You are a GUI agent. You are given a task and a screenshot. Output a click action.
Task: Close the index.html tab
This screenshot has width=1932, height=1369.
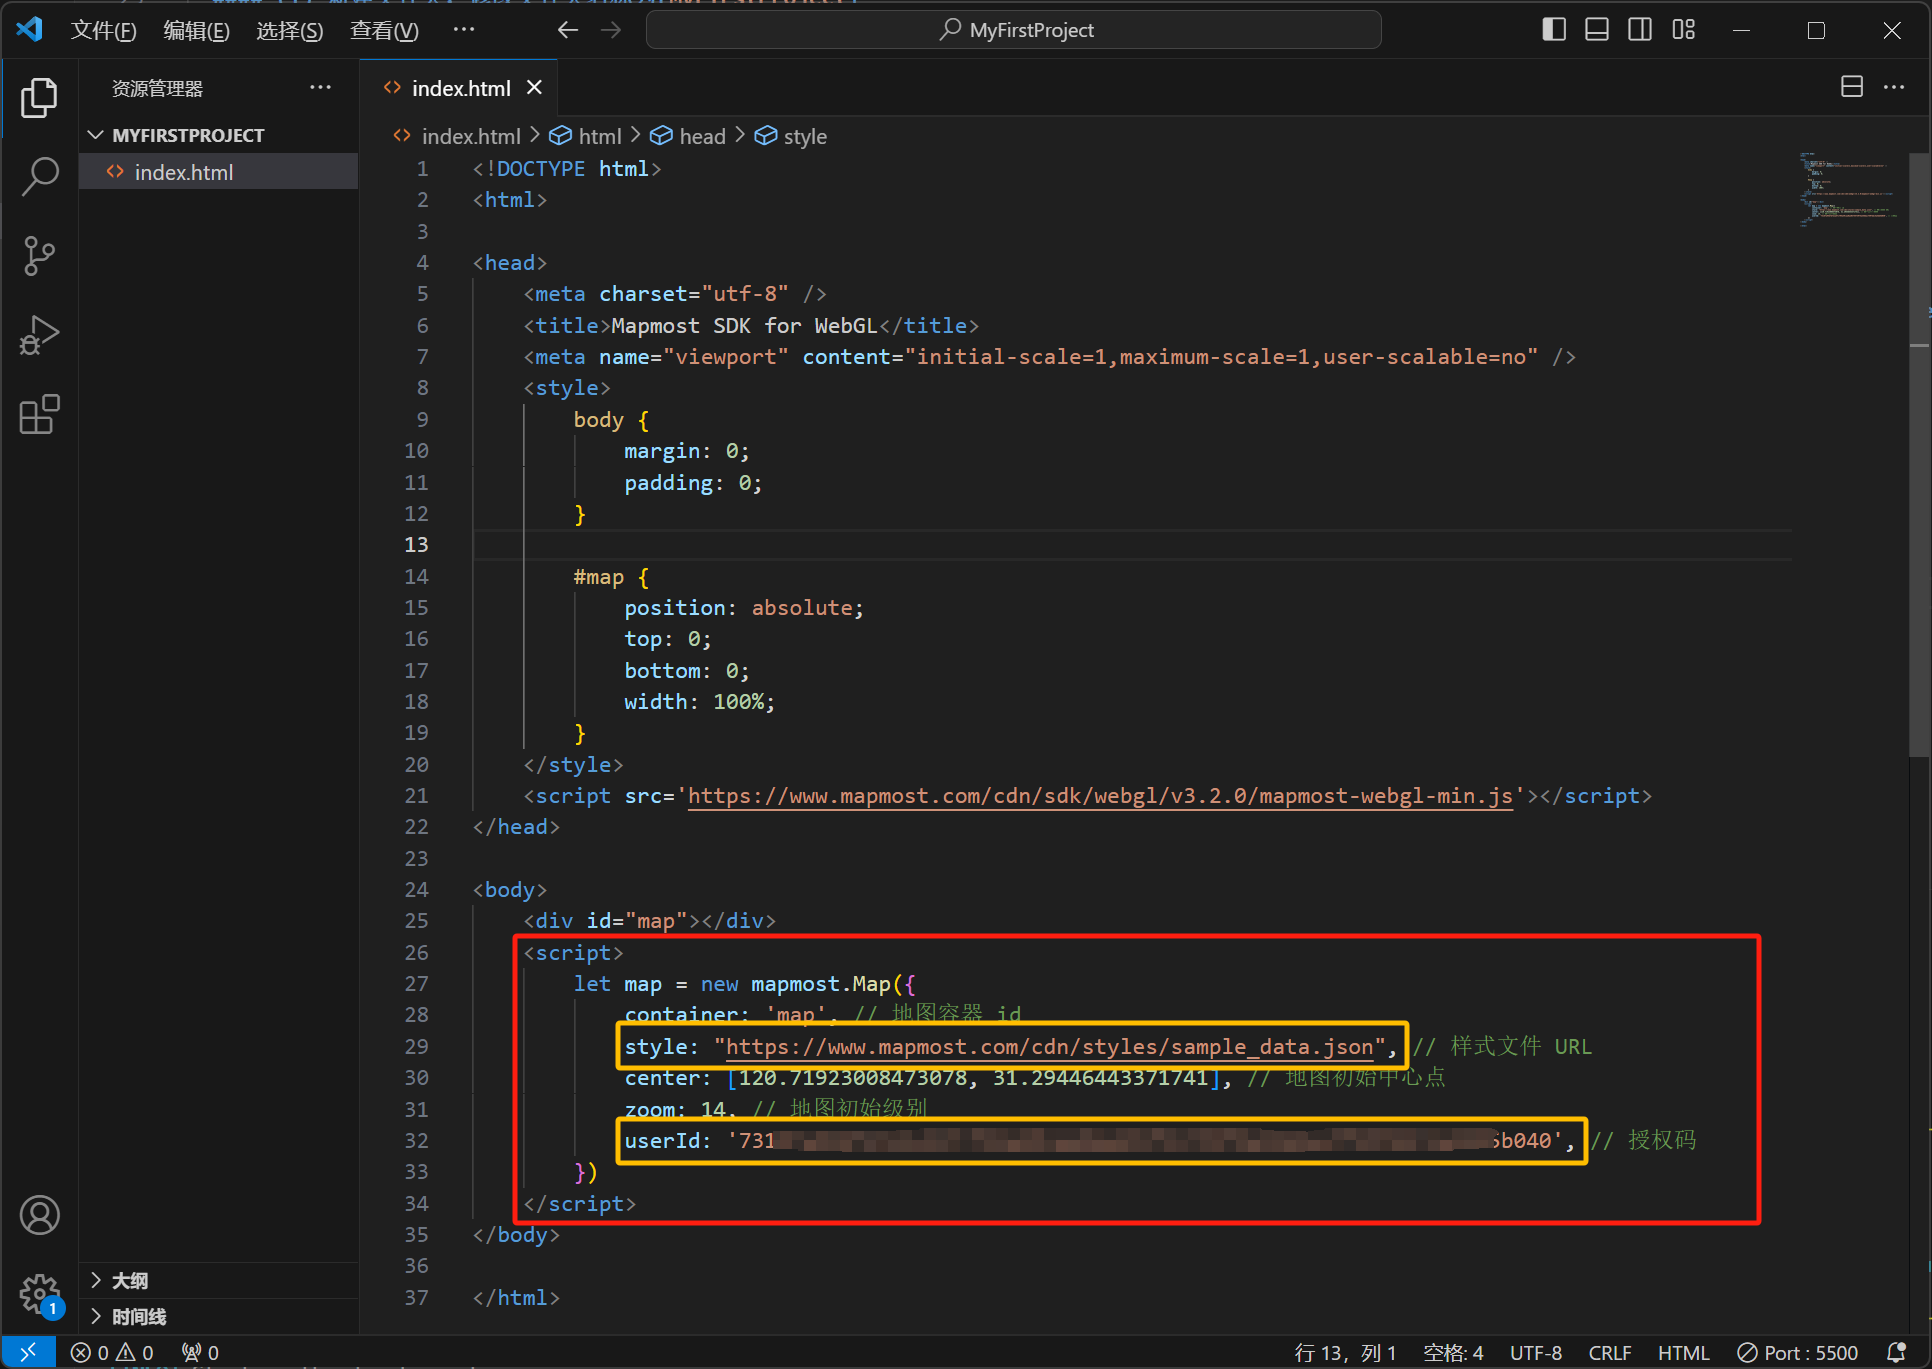click(535, 87)
